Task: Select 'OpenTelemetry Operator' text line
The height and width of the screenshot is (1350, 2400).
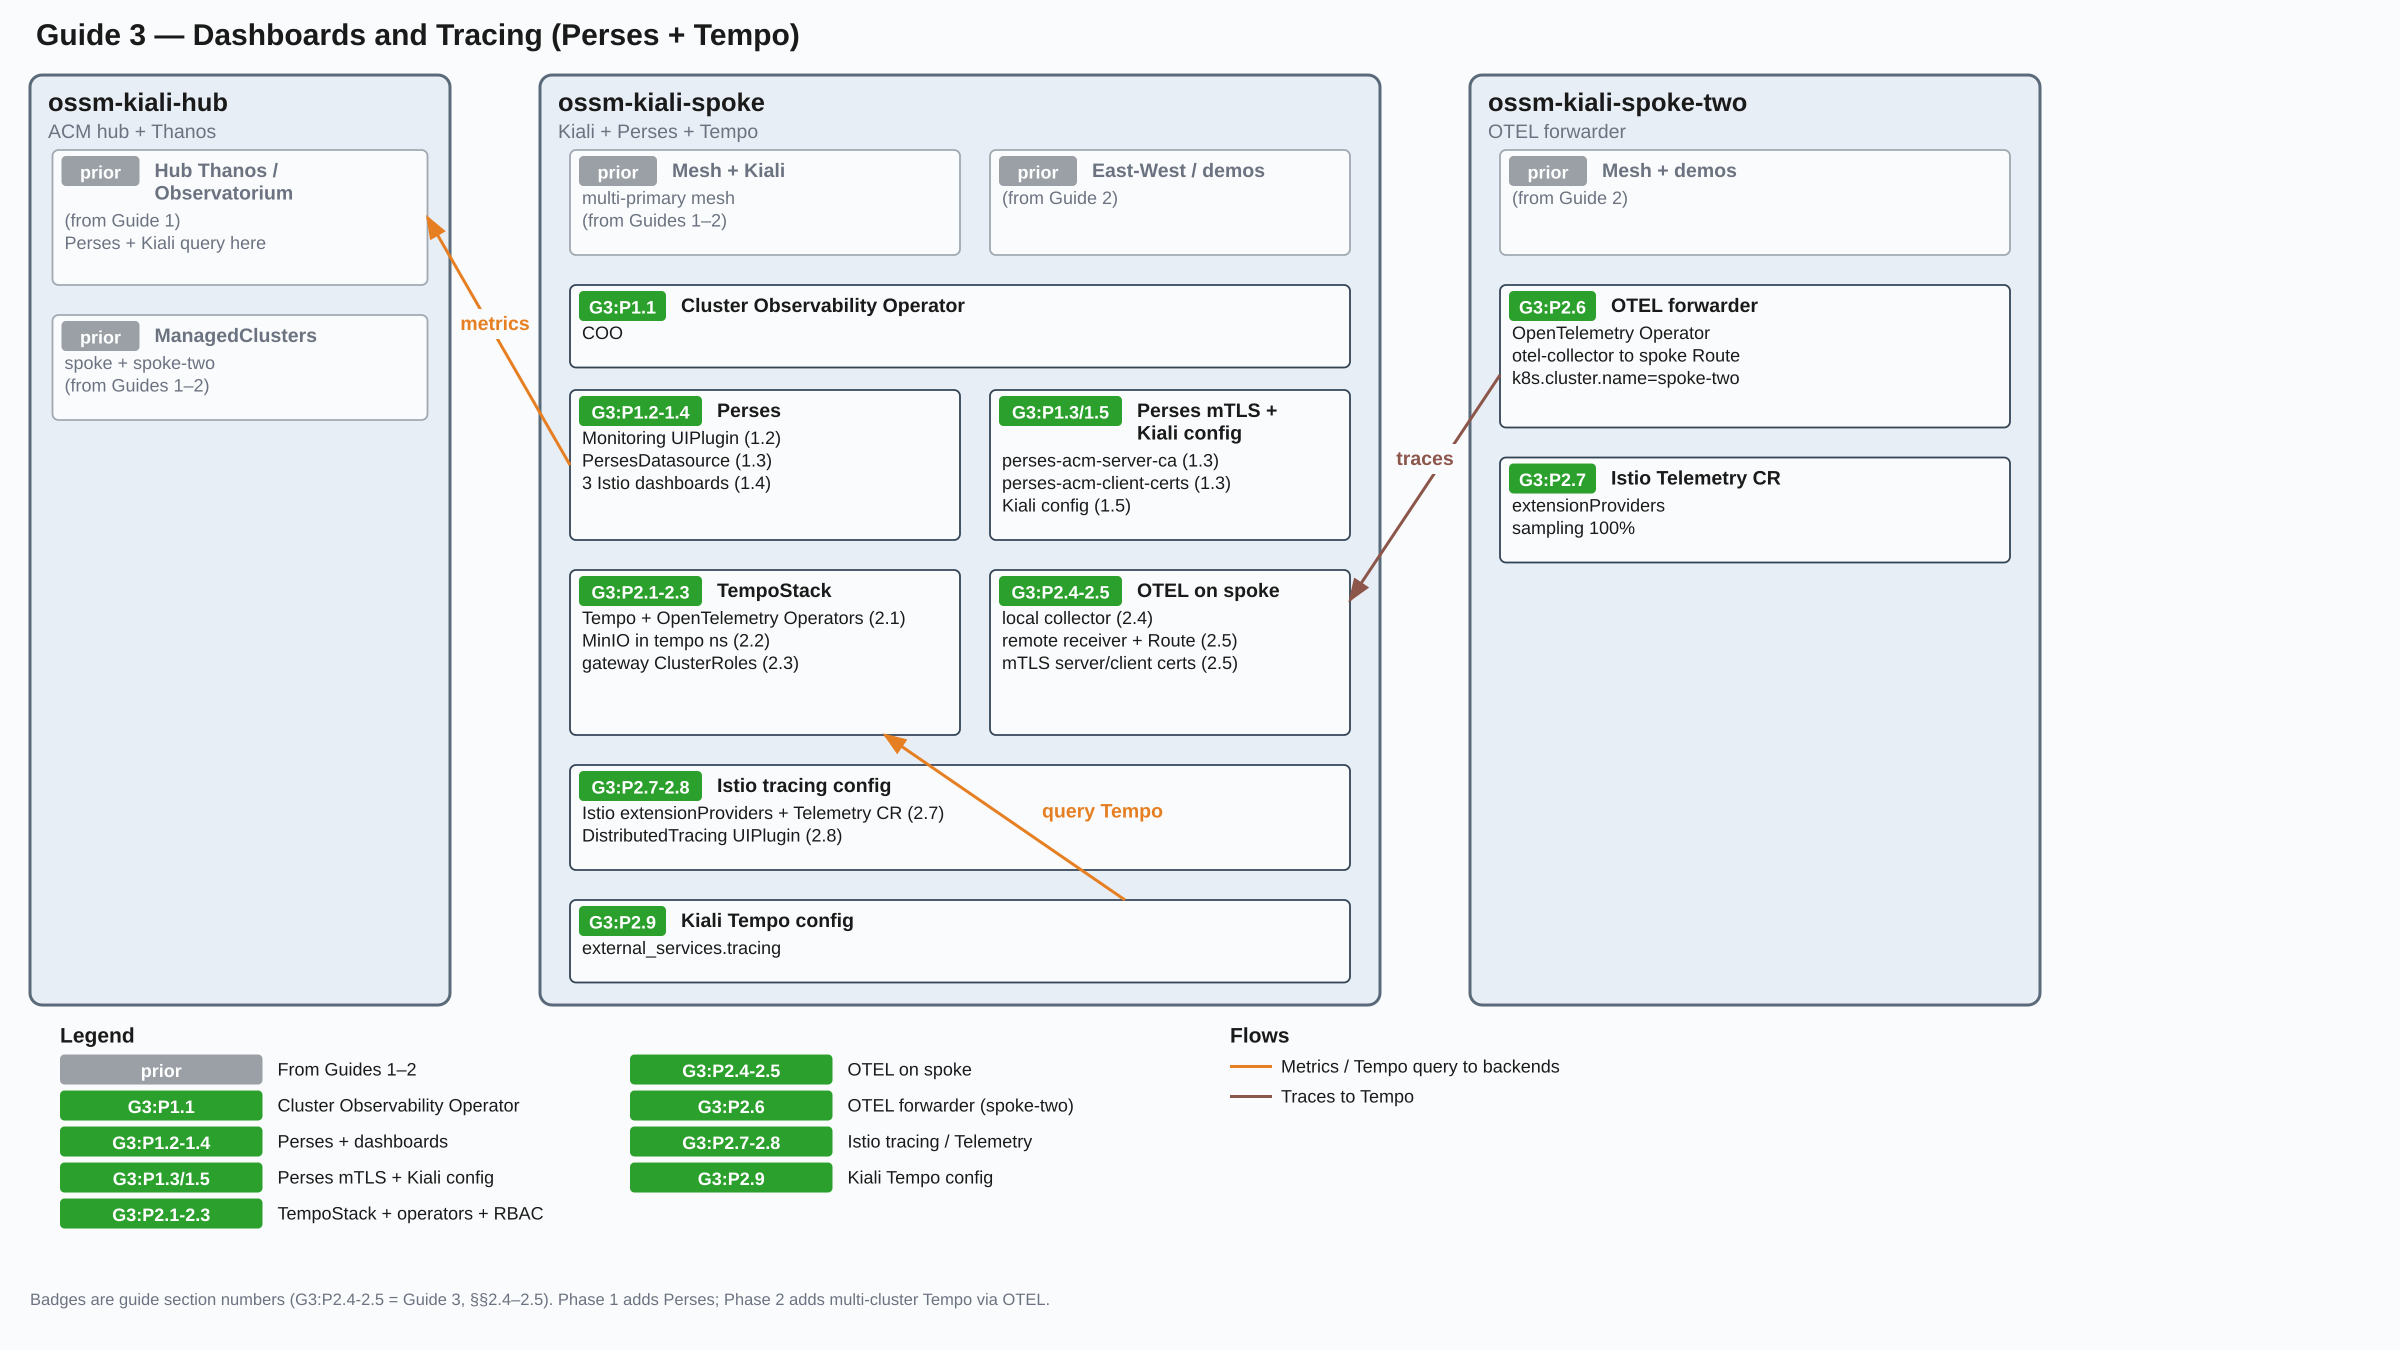Action: [1610, 333]
